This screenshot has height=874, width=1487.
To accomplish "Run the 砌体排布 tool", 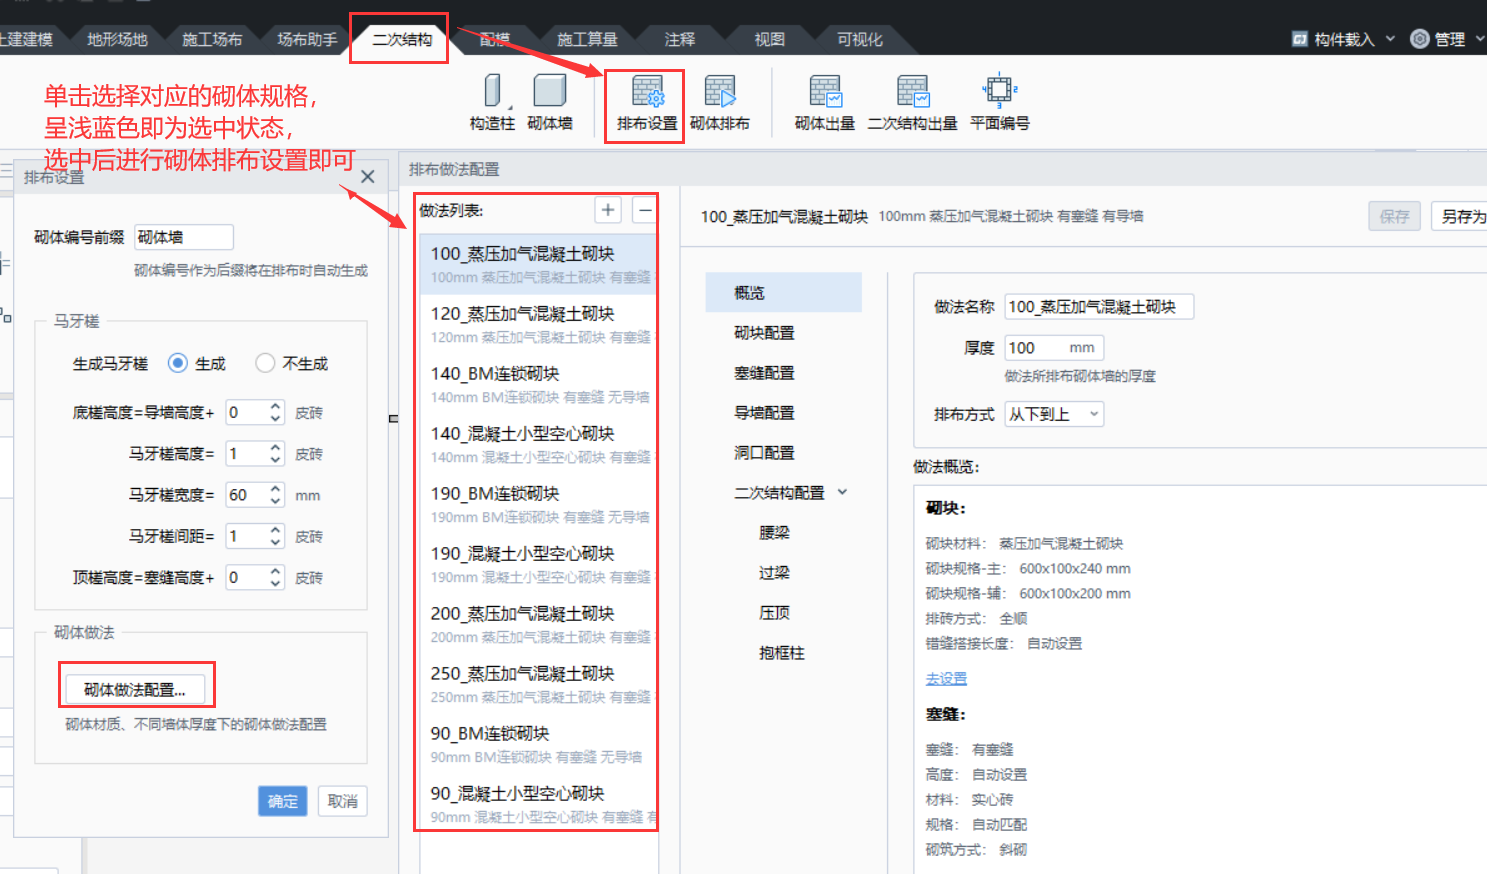I will pos(719,104).
